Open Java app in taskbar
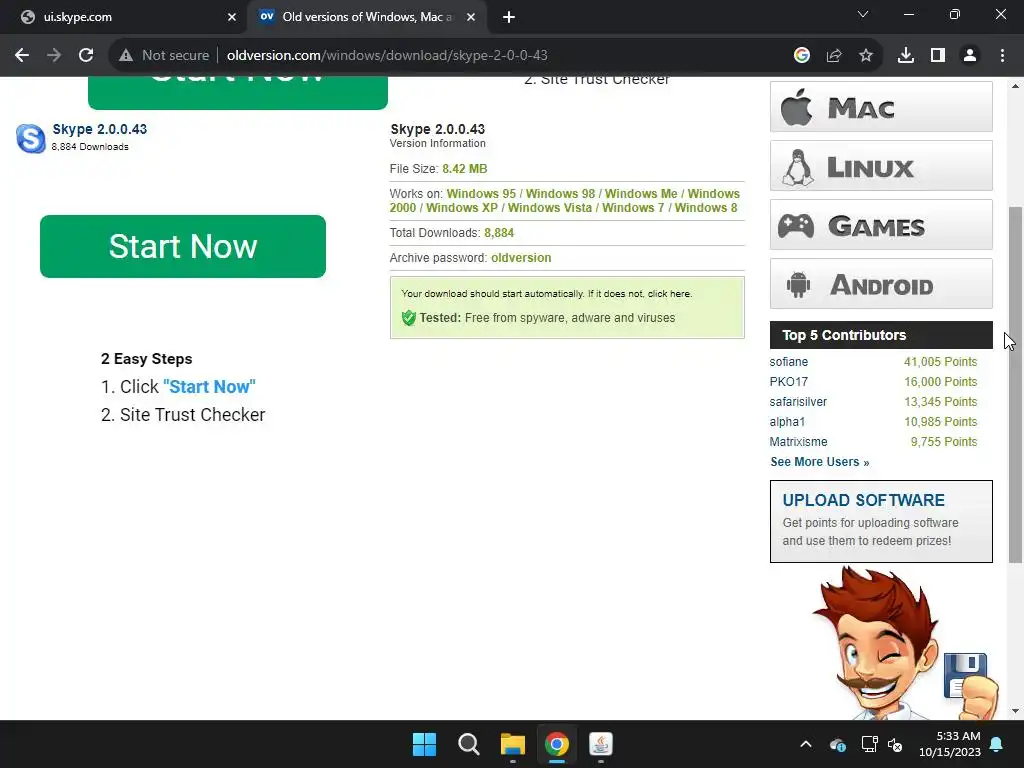 click(x=600, y=744)
